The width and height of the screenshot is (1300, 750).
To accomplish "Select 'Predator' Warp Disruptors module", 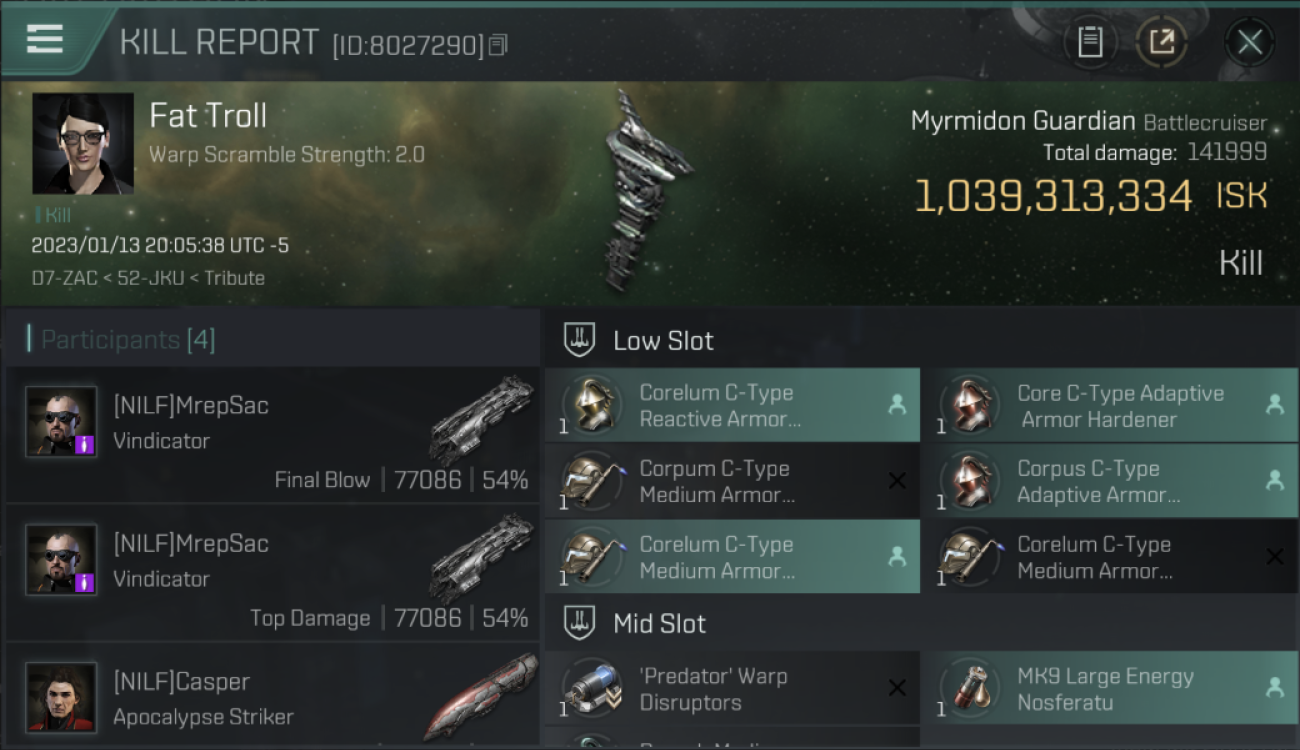I will pos(732,689).
